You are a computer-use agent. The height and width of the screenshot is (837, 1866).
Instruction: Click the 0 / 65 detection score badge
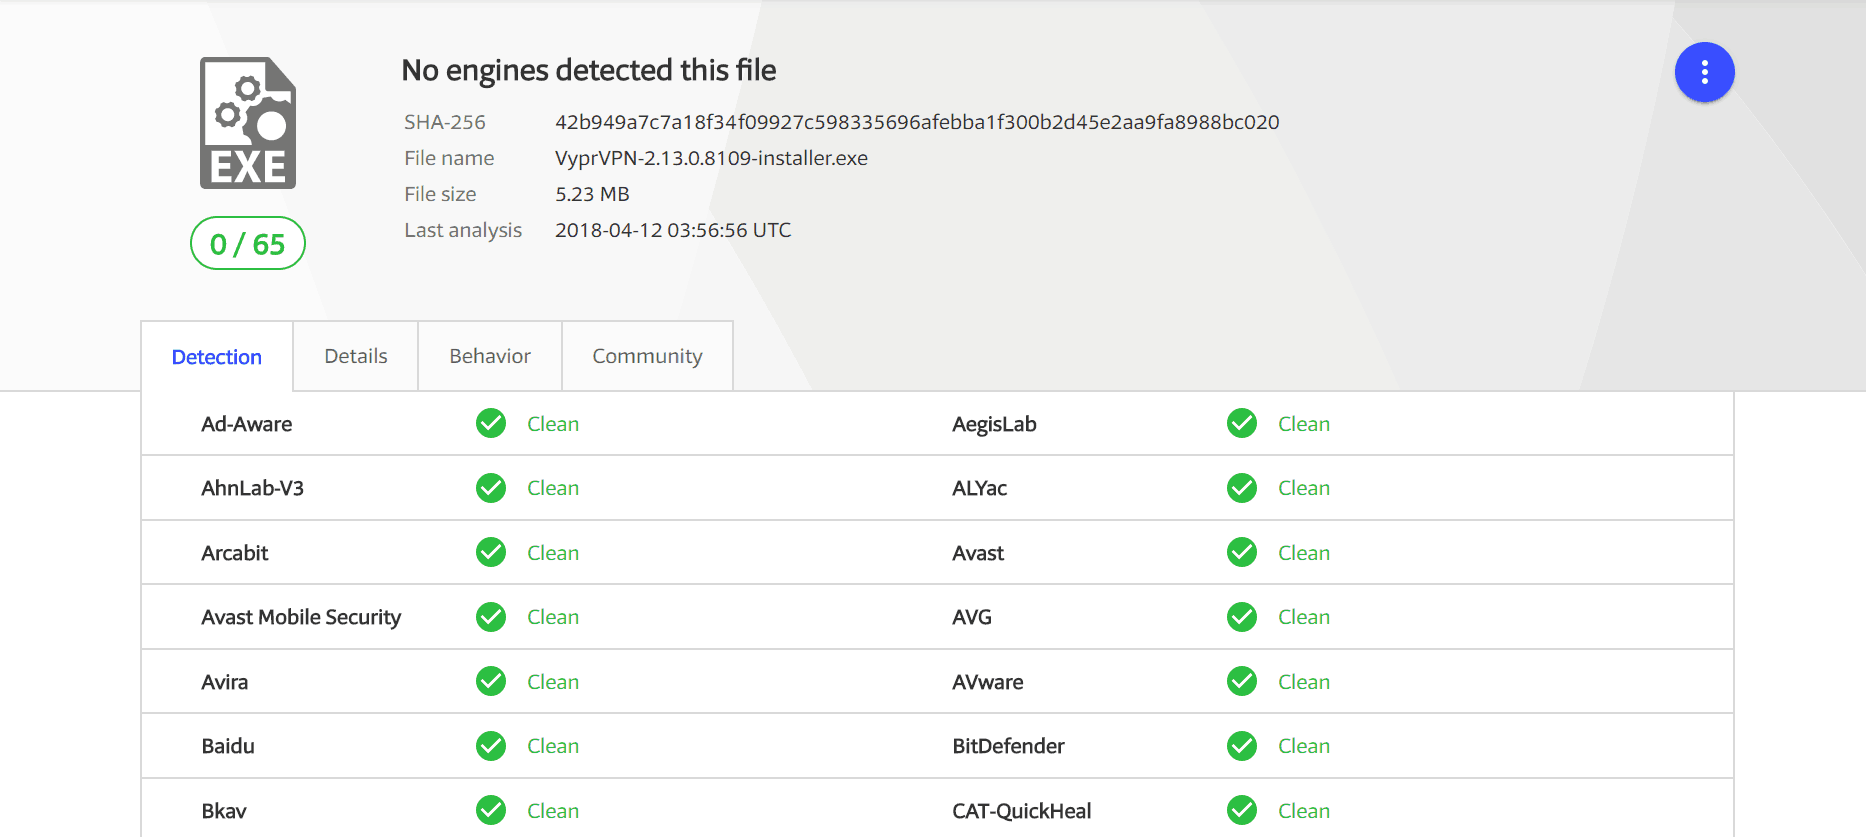[x=248, y=243]
